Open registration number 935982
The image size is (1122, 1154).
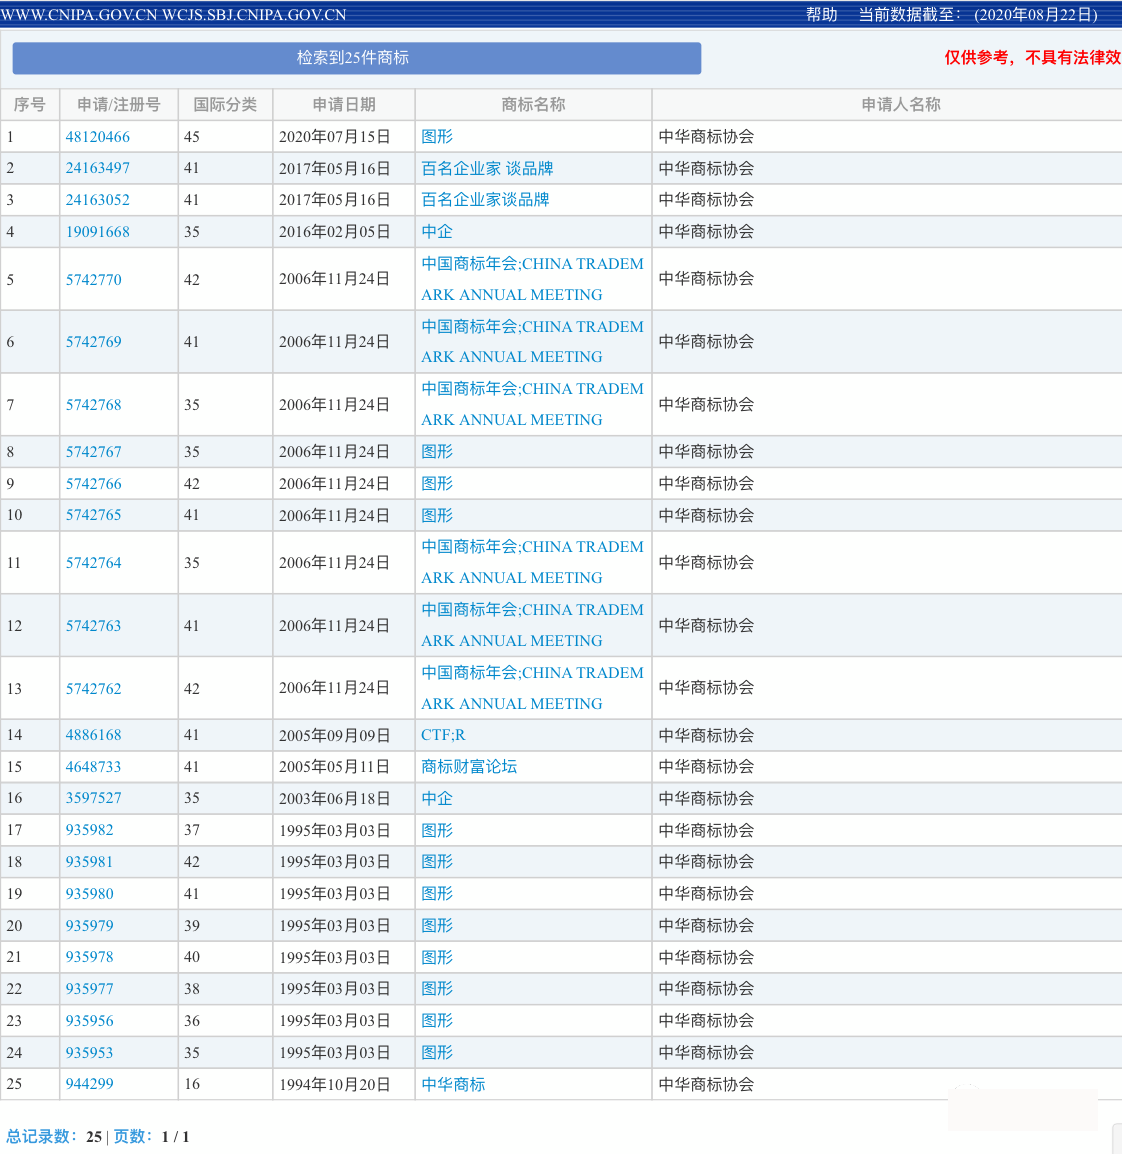tap(89, 830)
